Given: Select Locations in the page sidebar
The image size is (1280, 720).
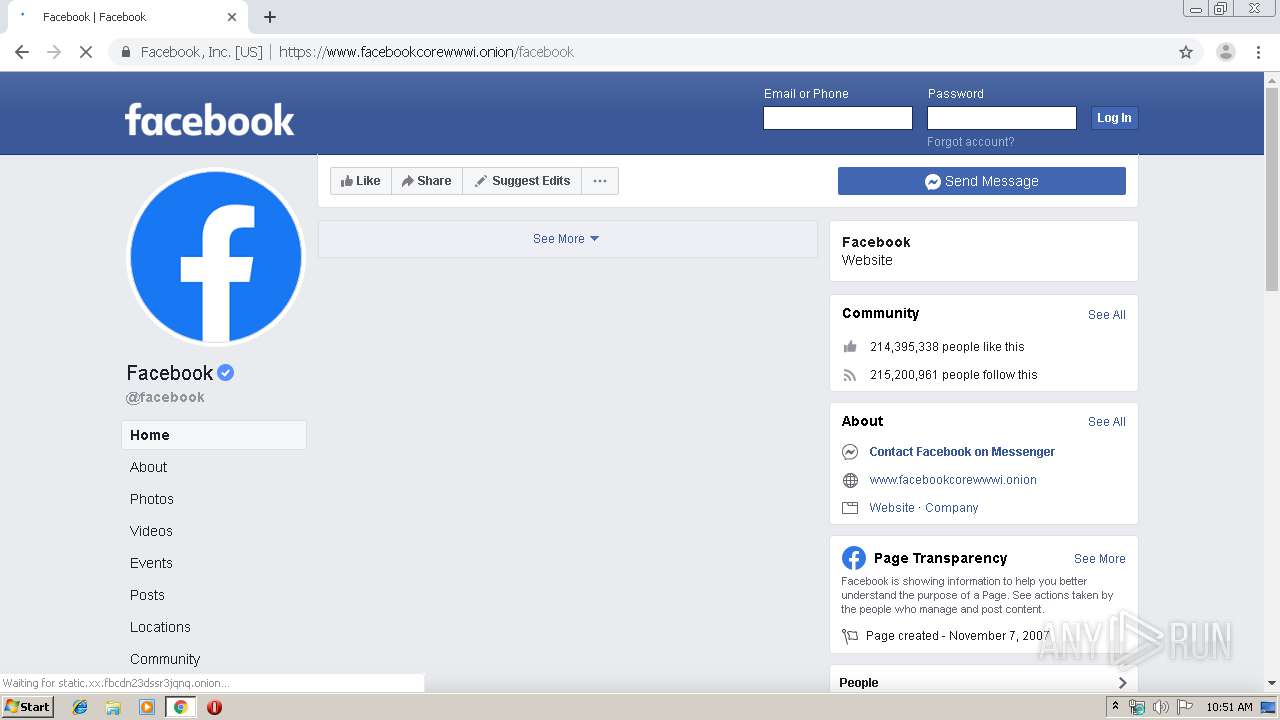Looking at the screenshot, I should coord(160,627).
